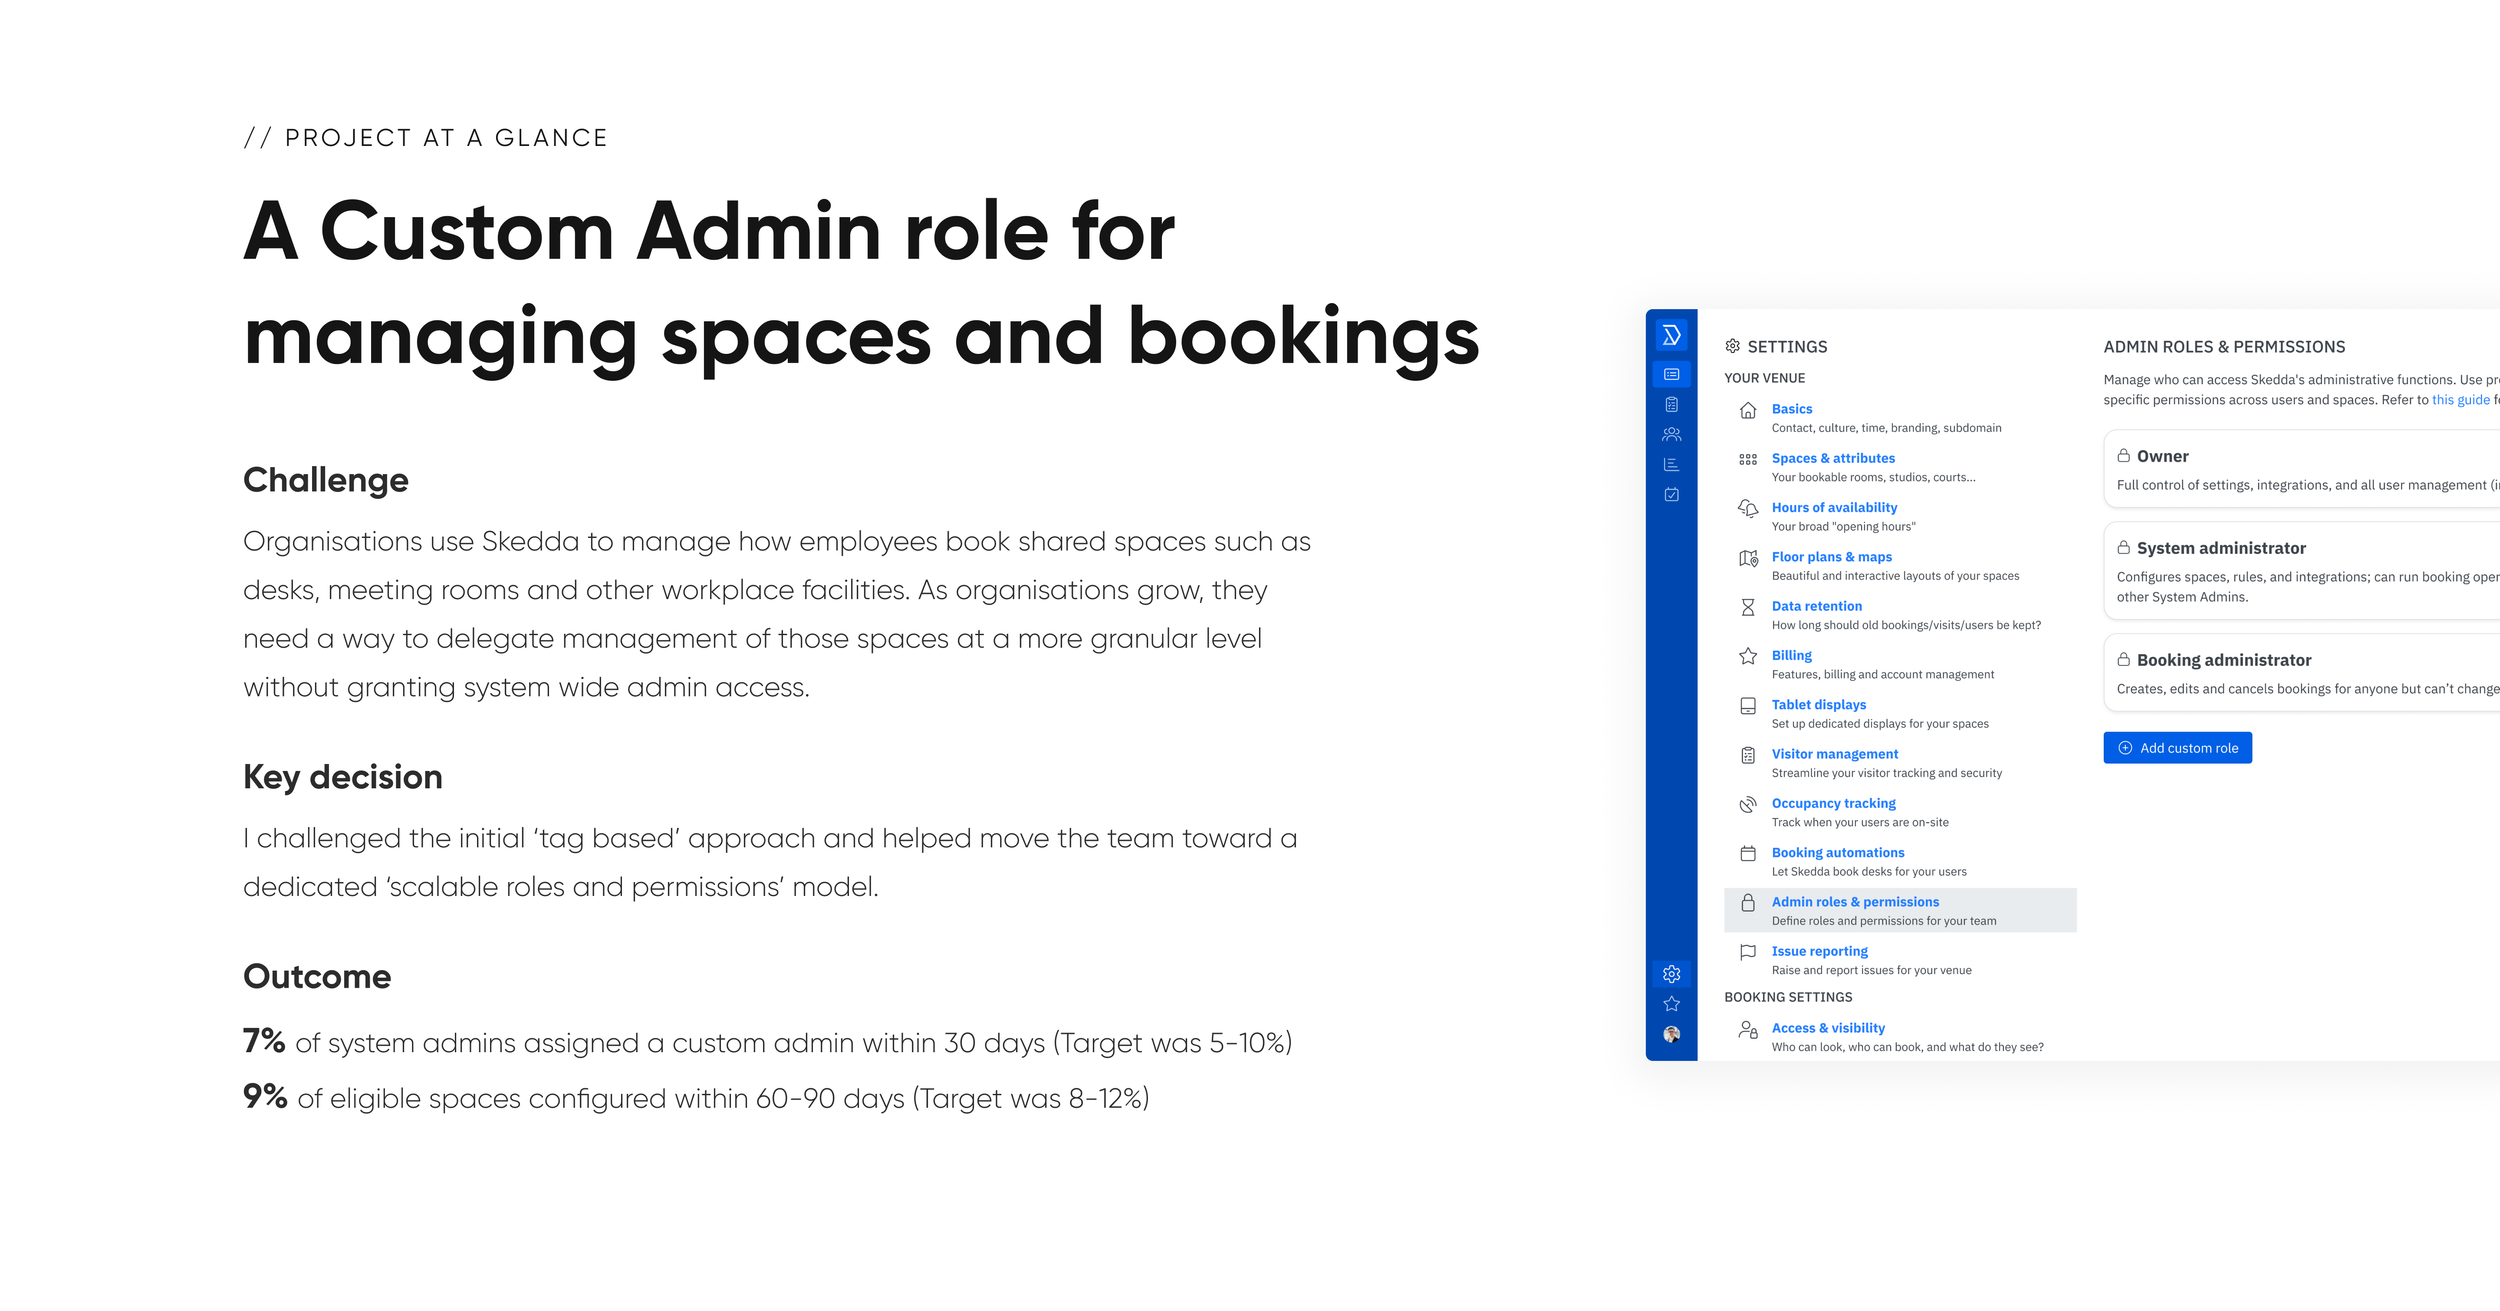The width and height of the screenshot is (2500, 1311).
Task: Open the calendar check icon in the sidebar
Action: pyautogui.click(x=1671, y=494)
